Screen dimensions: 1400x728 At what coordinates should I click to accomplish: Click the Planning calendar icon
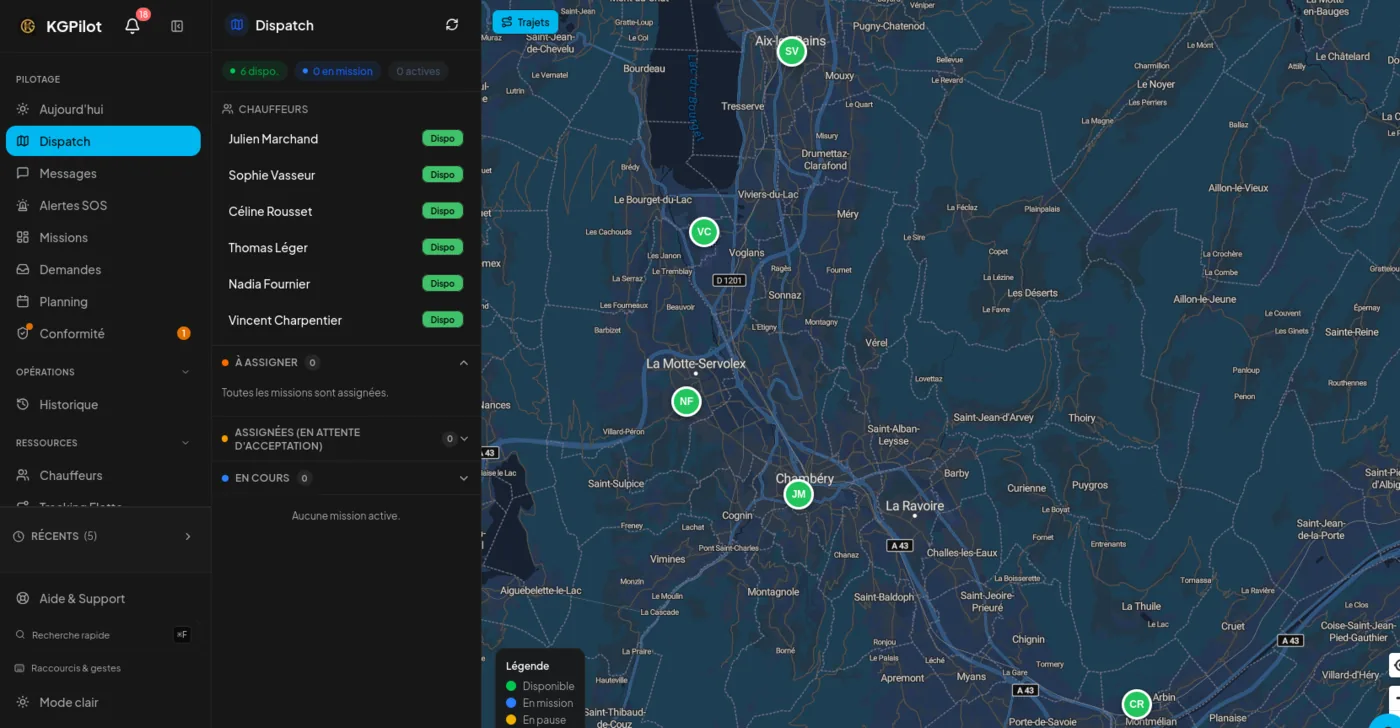23,301
